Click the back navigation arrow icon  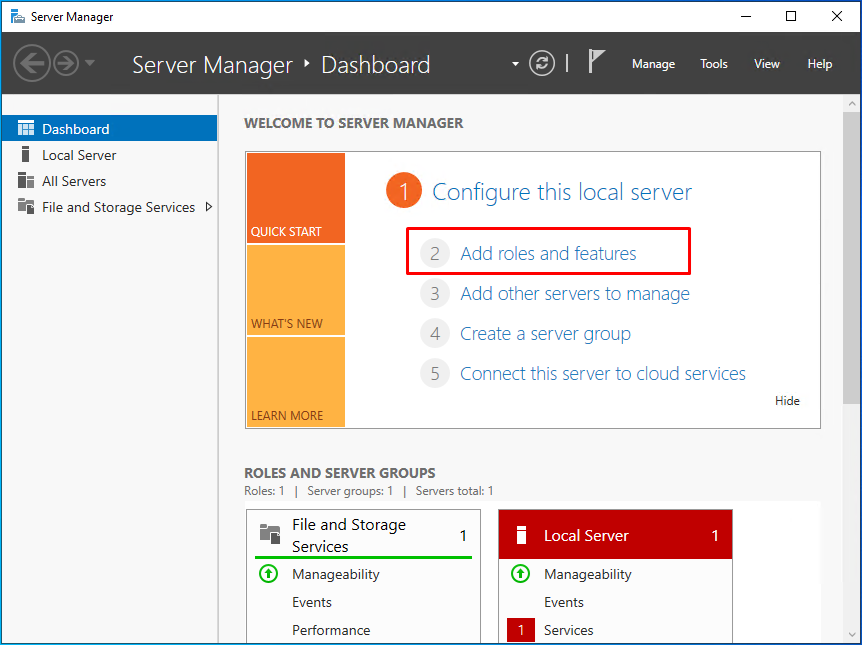click(31, 63)
